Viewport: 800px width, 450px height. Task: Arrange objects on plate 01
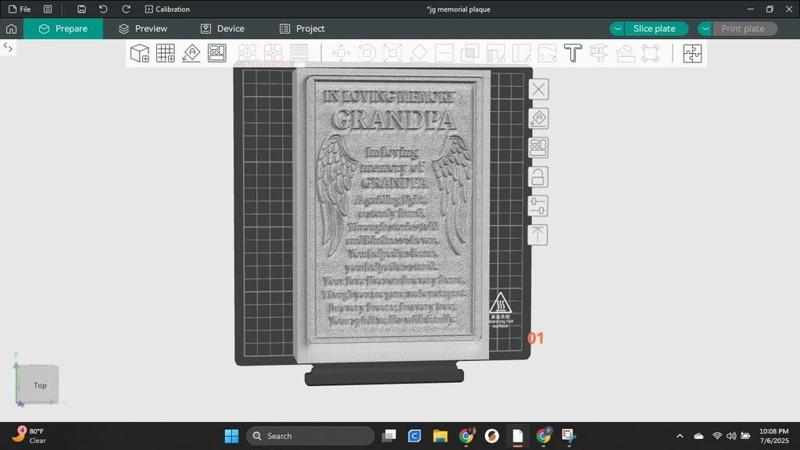tap(538, 147)
